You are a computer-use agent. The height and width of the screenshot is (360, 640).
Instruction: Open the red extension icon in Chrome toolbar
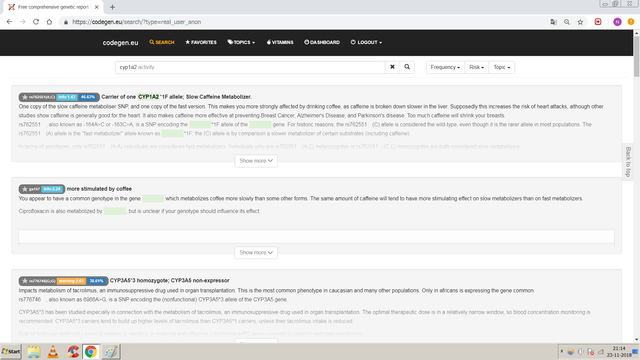tap(598, 22)
